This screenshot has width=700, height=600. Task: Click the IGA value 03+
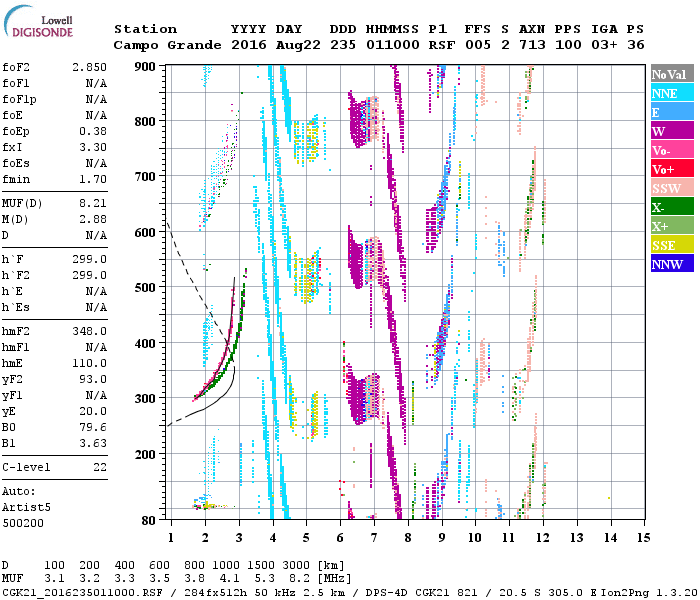click(x=604, y=45)
